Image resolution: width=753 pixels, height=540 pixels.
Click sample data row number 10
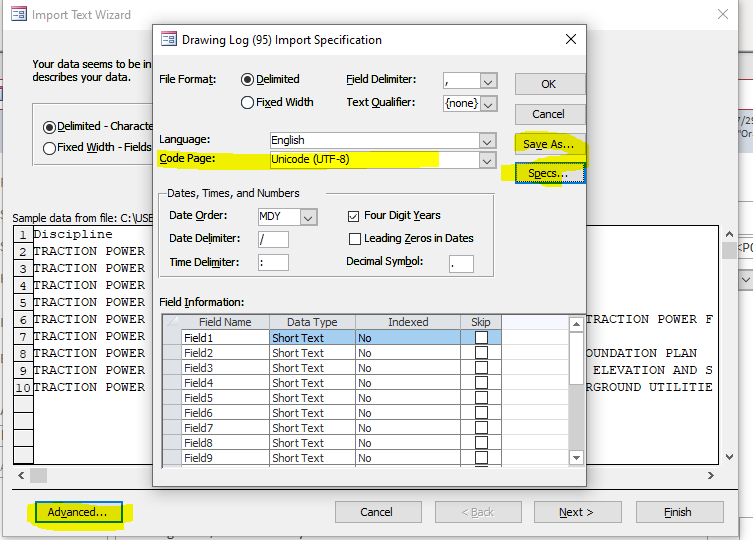pos(23,387)
